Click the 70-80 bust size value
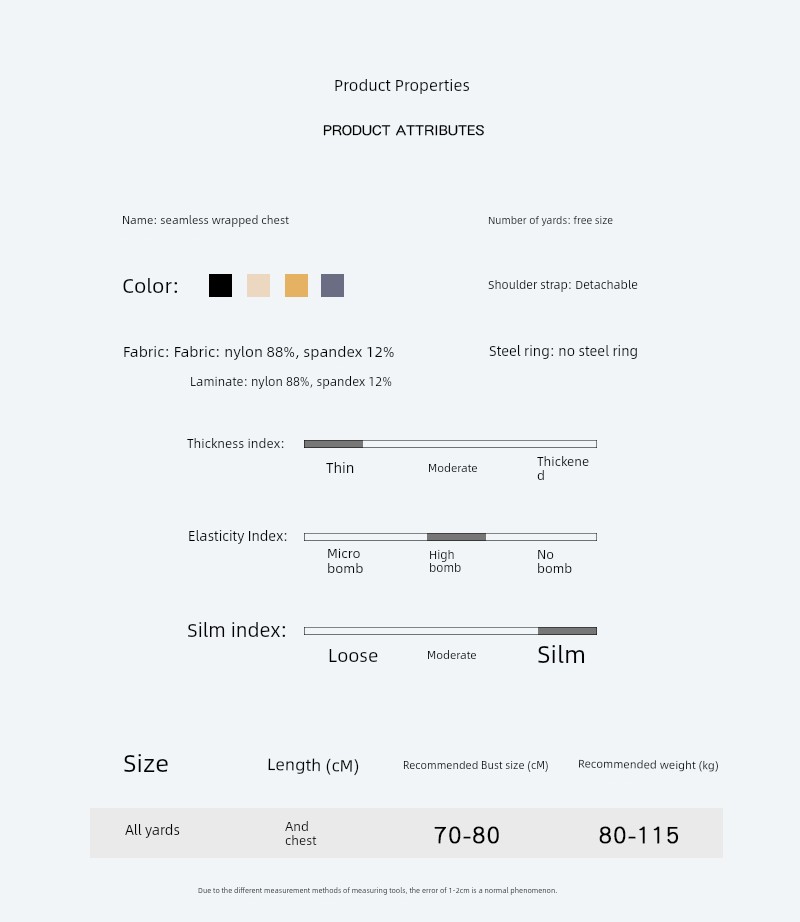 click(x=467, y=836)
